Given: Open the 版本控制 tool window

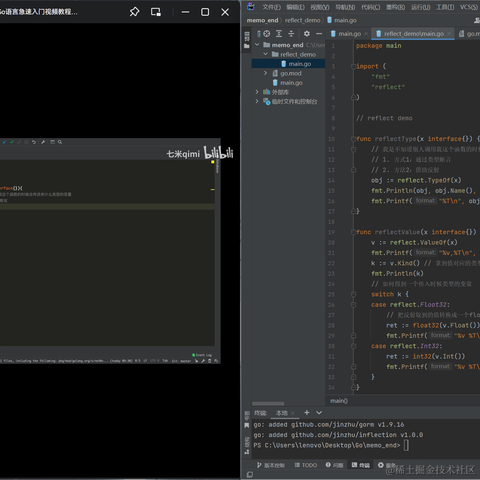Looking at the screenshot, I should pyautogui.click(x=271, y=465).
